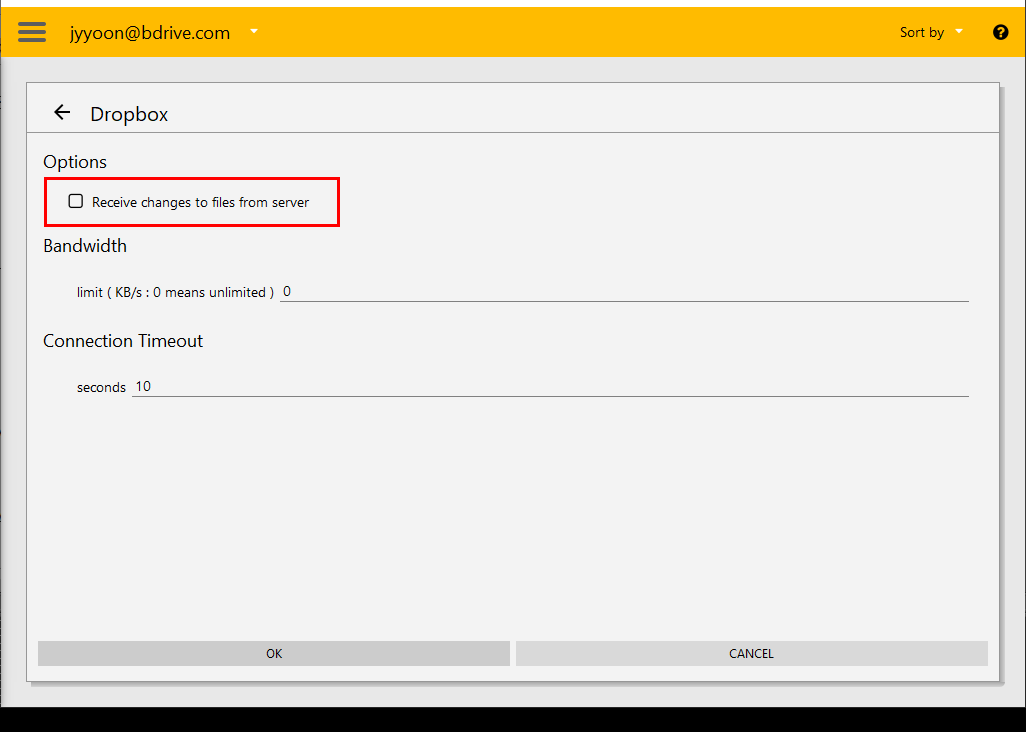1026x732 pixels.
Task: Click the Options heading
Action: click(75, 162)
